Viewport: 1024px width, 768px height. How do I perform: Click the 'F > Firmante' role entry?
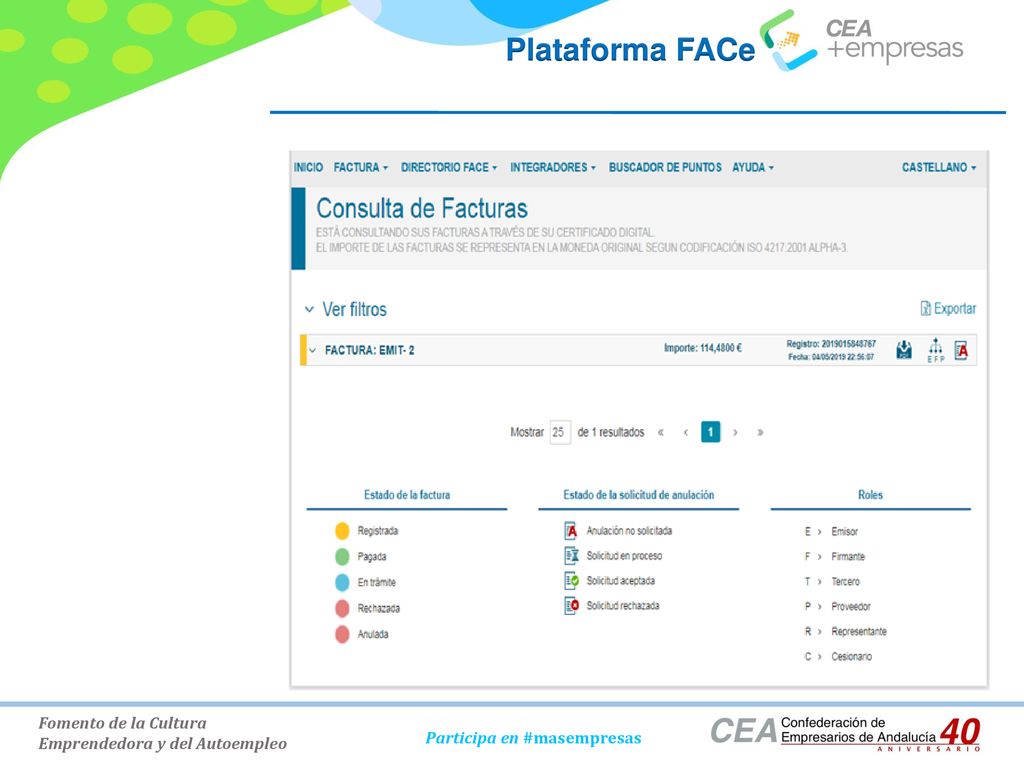point(835,556)
